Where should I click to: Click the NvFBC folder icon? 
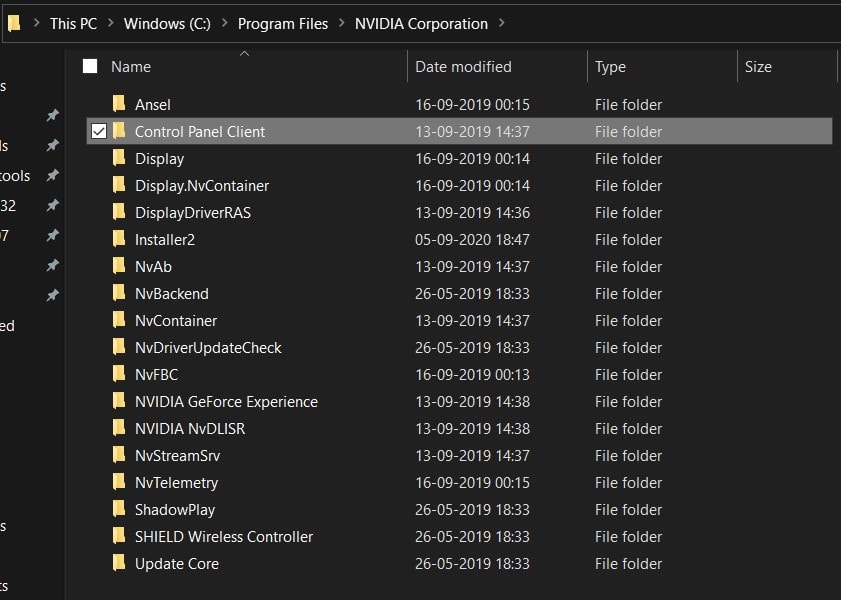[119, 373]
